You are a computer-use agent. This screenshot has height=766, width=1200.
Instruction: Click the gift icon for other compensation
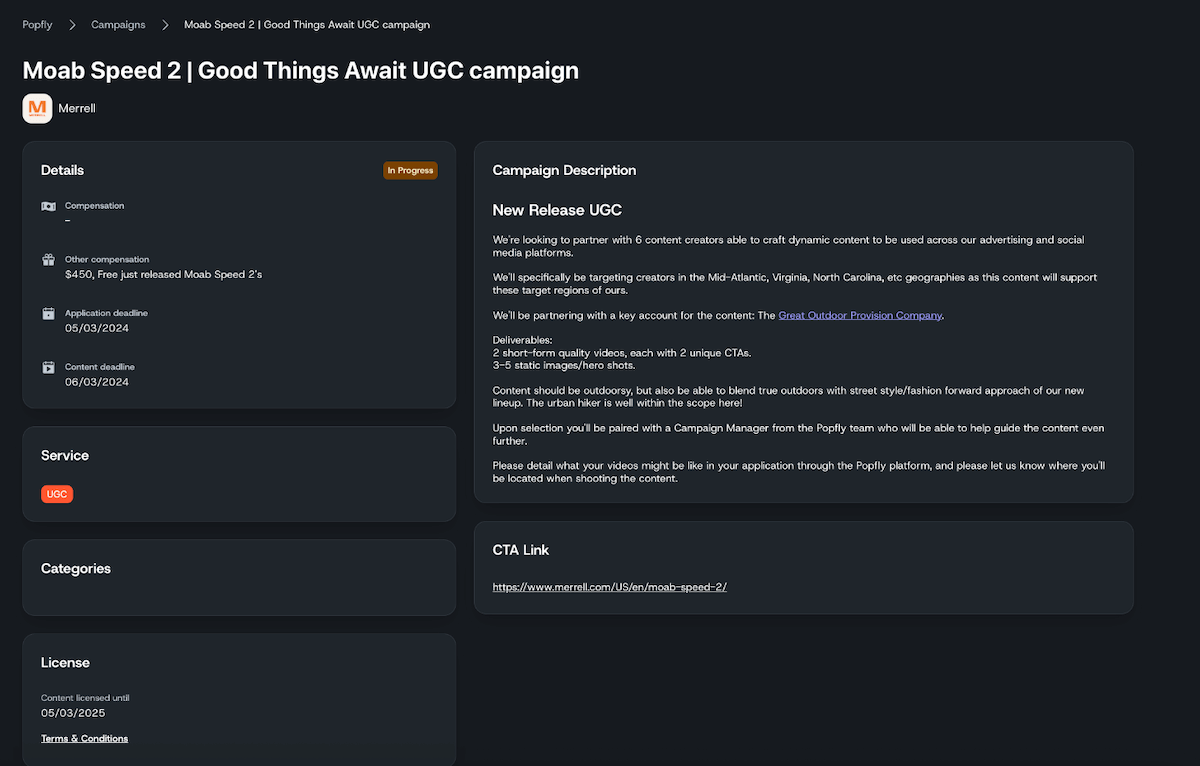(48, 260)
